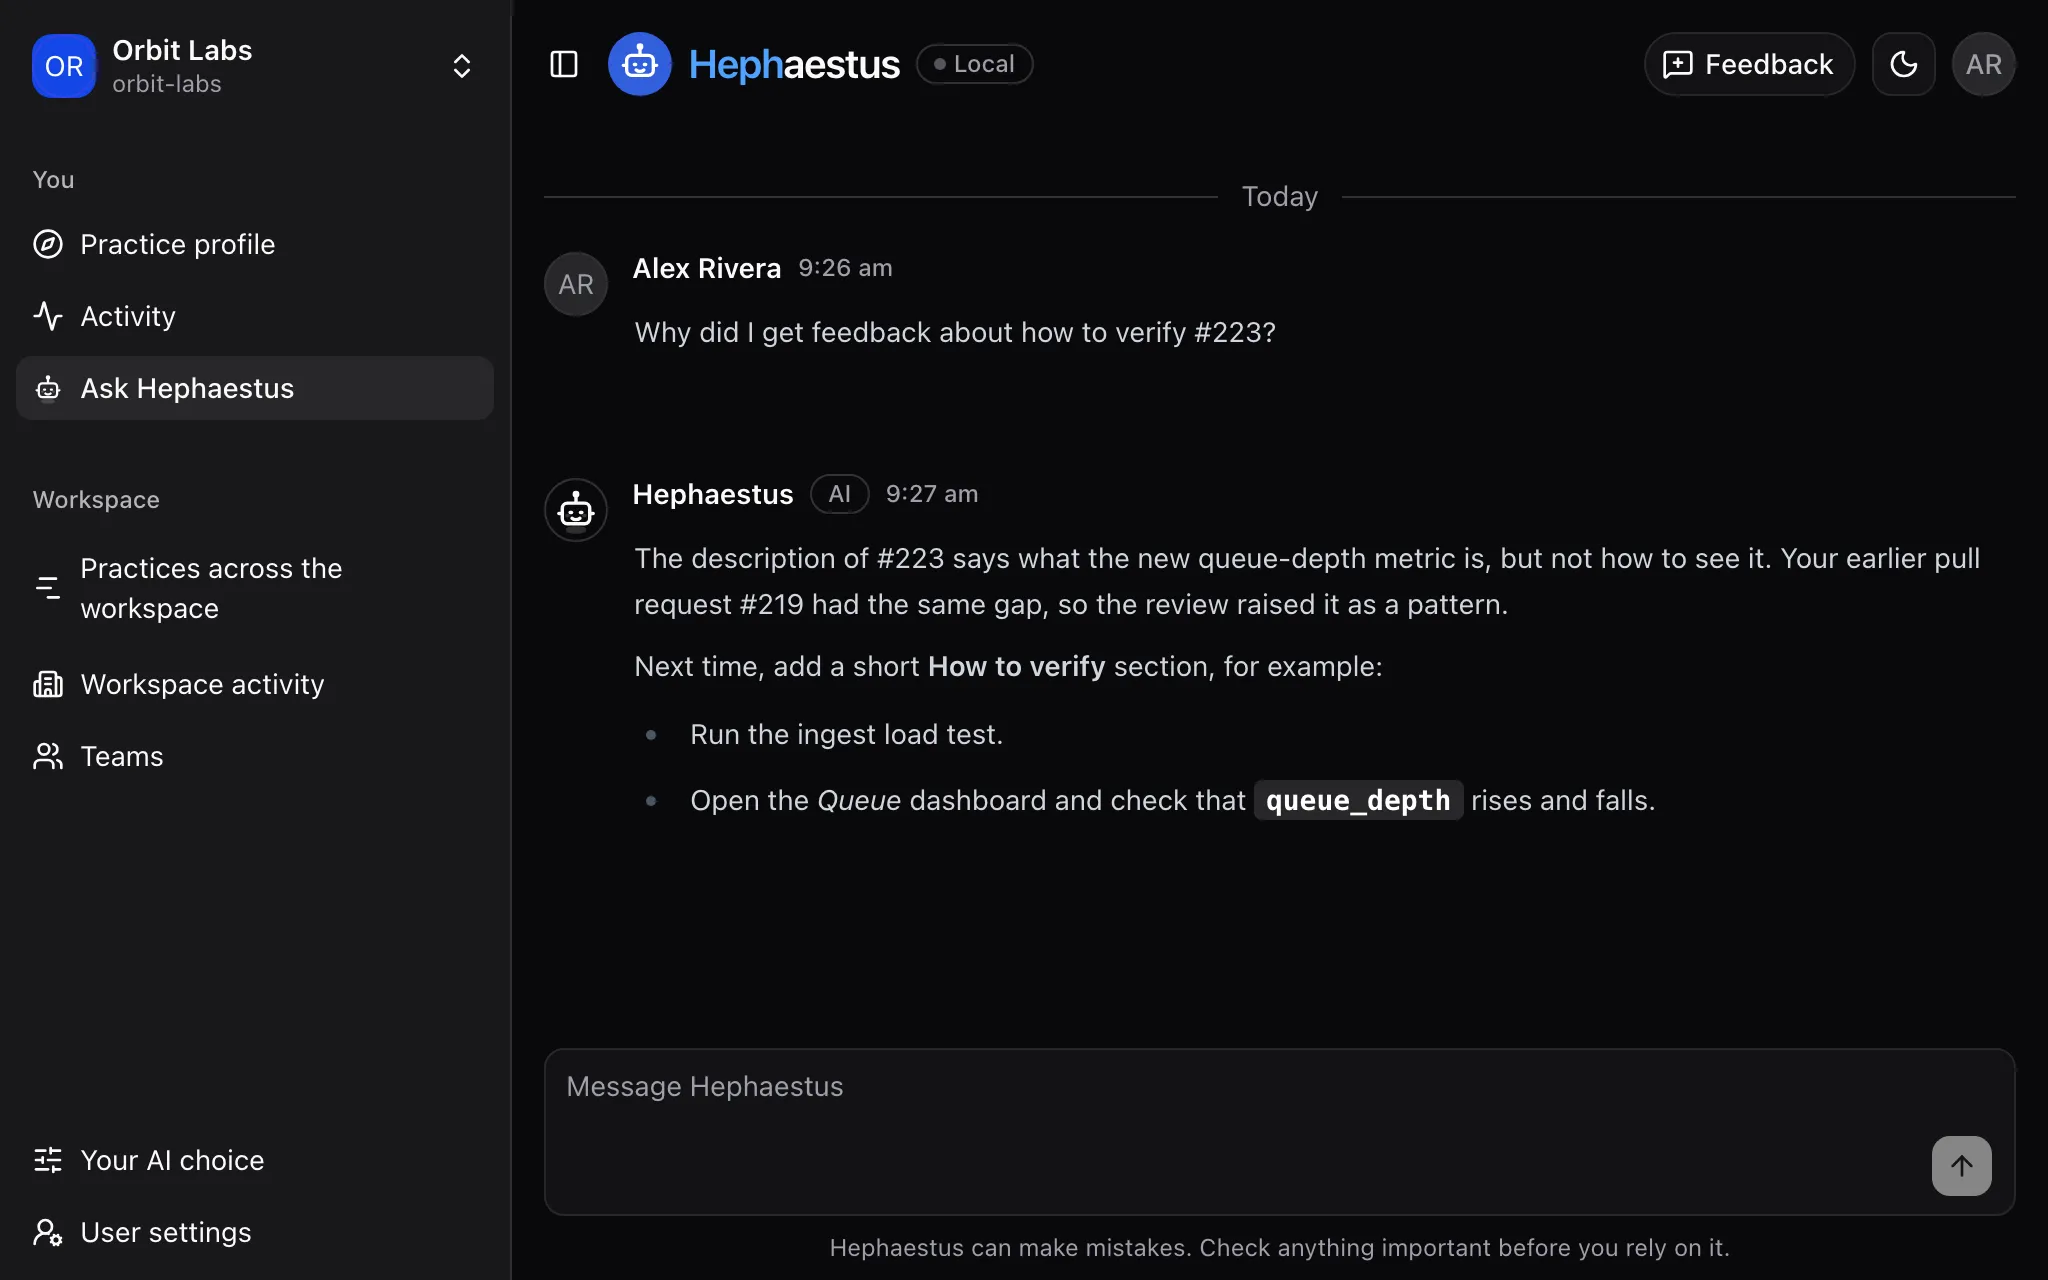Click the 'Workspace' section heading
The image size is (2048, 1280).
pyautogui.click(x=96, y=500)
